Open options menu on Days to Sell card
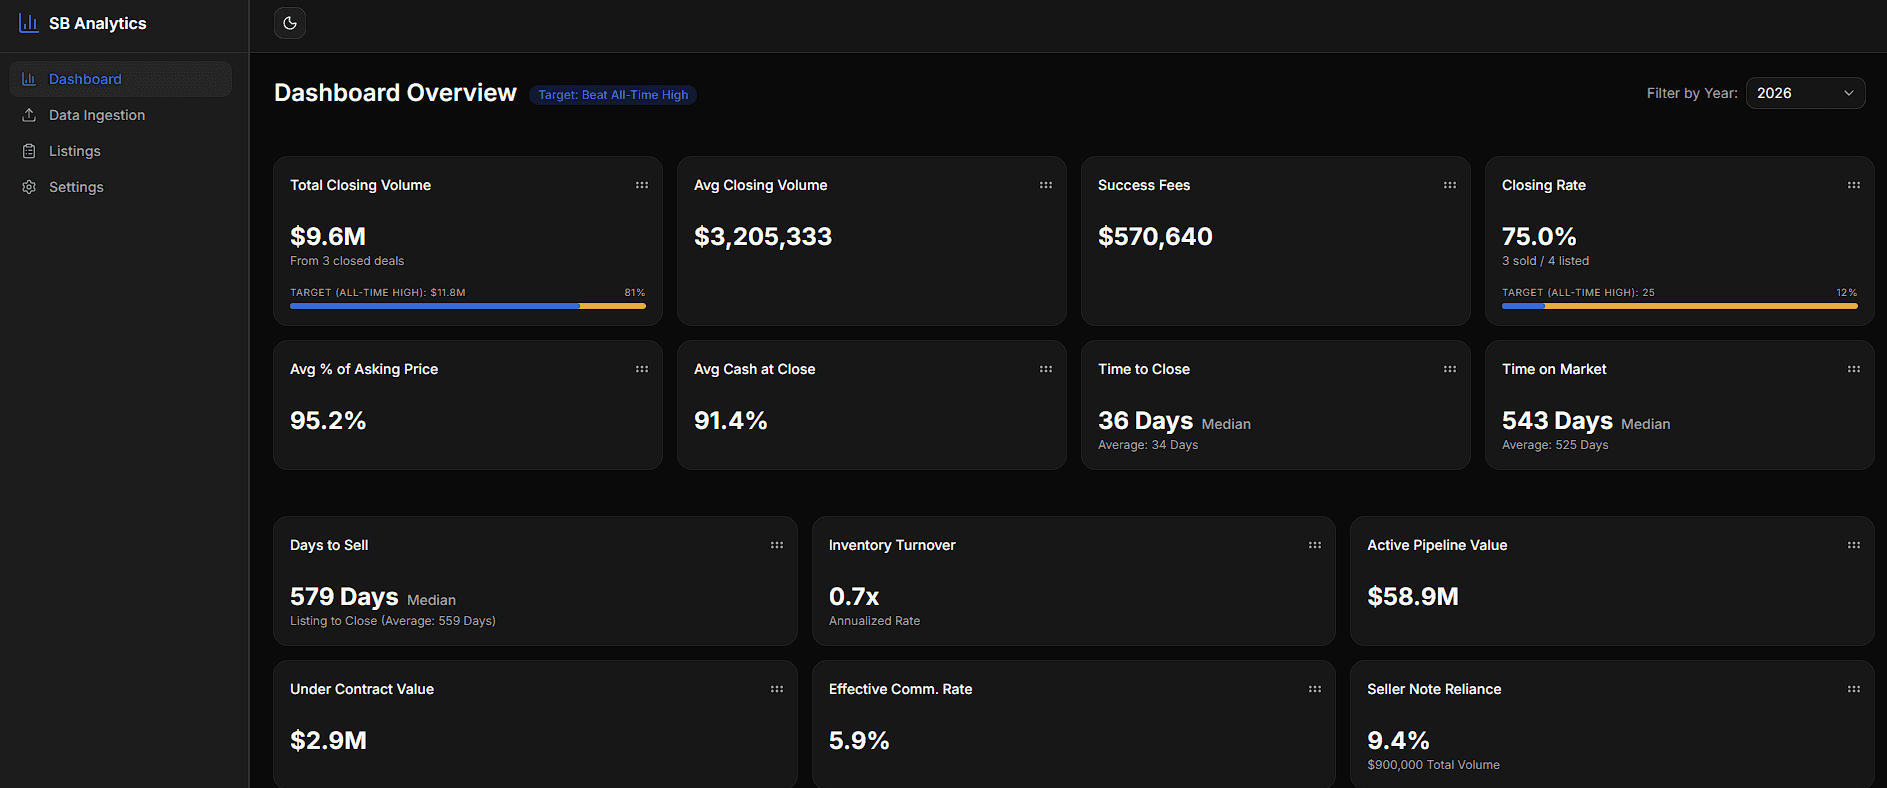The image size is (1887, 788). pyautogui.click(x=777, y=545)
